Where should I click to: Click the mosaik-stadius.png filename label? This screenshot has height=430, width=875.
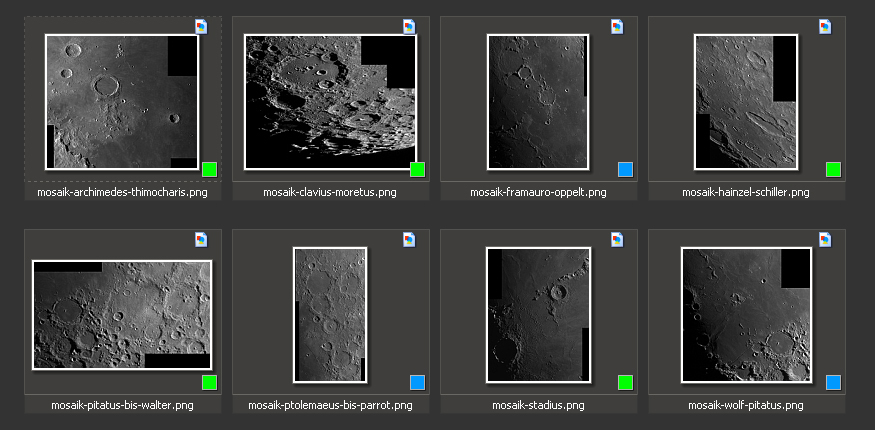pyautogui.click(x=538, y=405)
